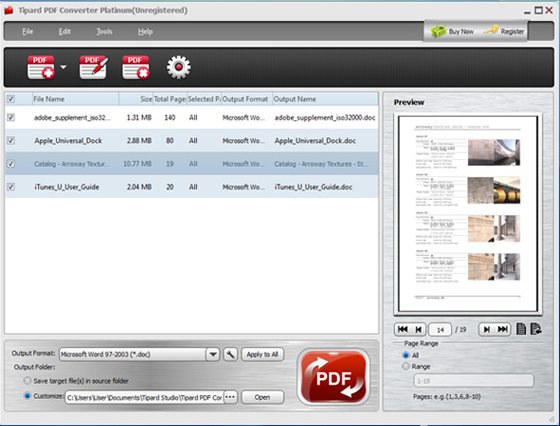The width and height of the screenshot is (560, 426).
Task: Open Preferences gear icon
Action: pos(179,67)
